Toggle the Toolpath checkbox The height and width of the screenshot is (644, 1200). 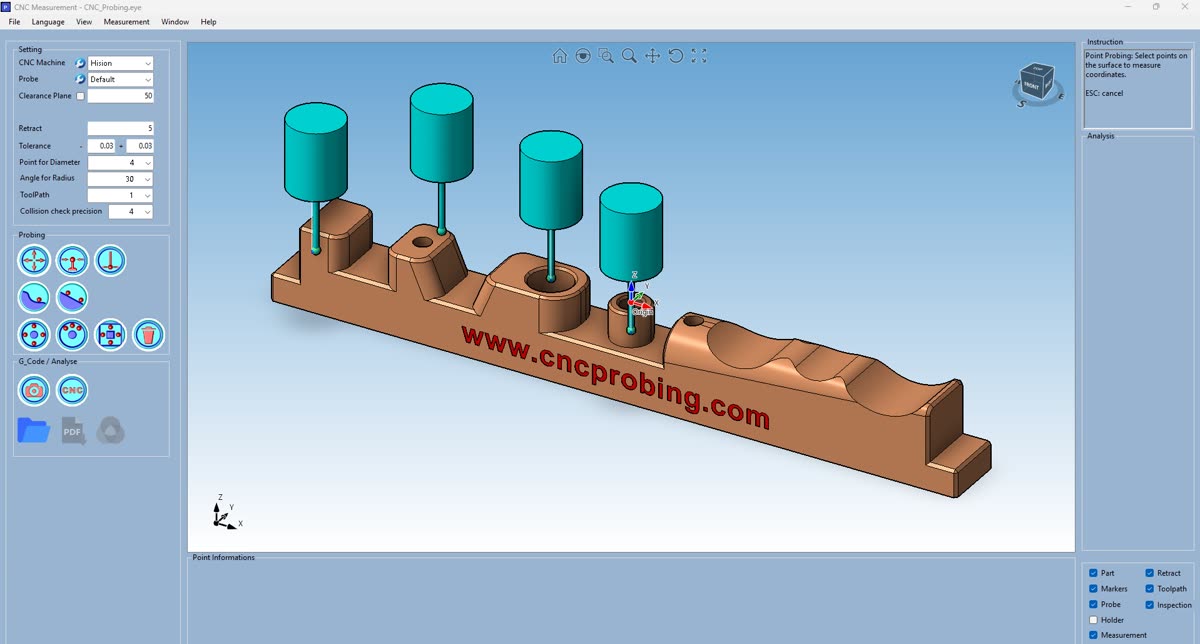[x=1149, y=589]
